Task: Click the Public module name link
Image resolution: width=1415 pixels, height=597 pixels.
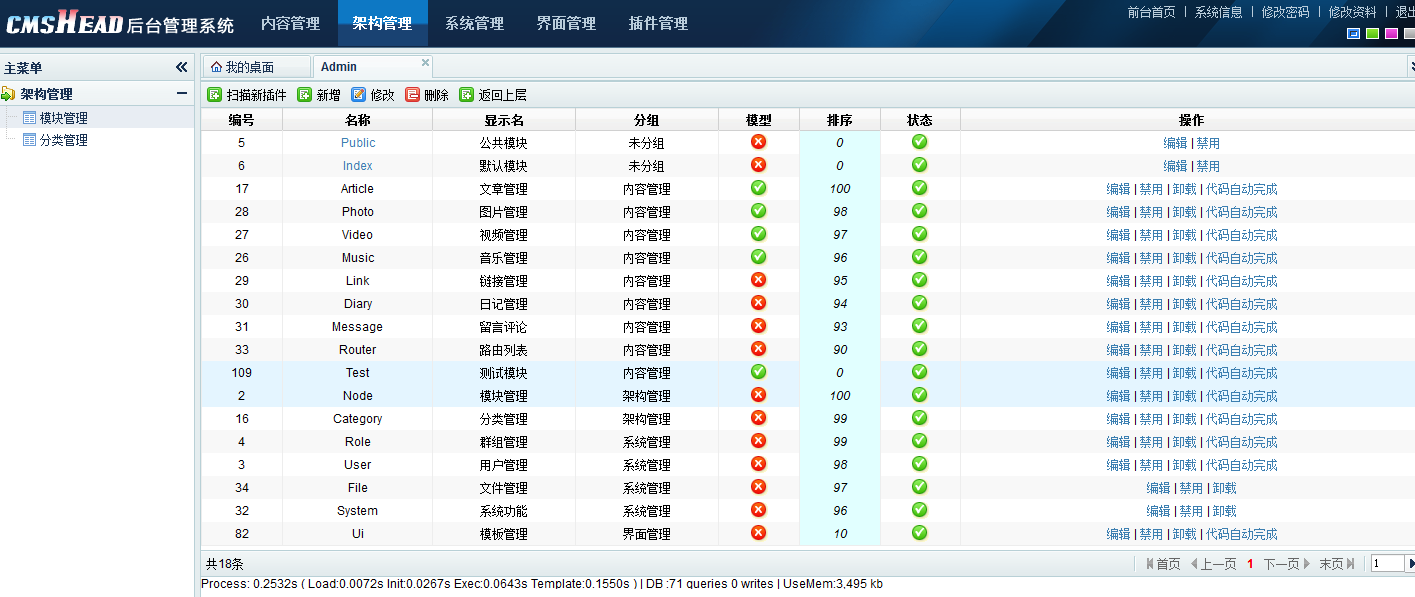Action: point(358,143)
